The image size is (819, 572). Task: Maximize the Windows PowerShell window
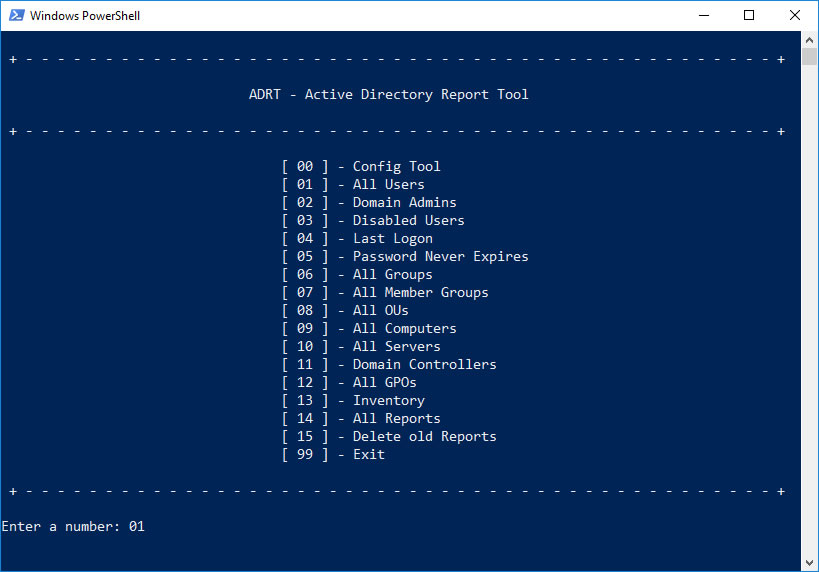pyautogui.click(x=749, y=15)
